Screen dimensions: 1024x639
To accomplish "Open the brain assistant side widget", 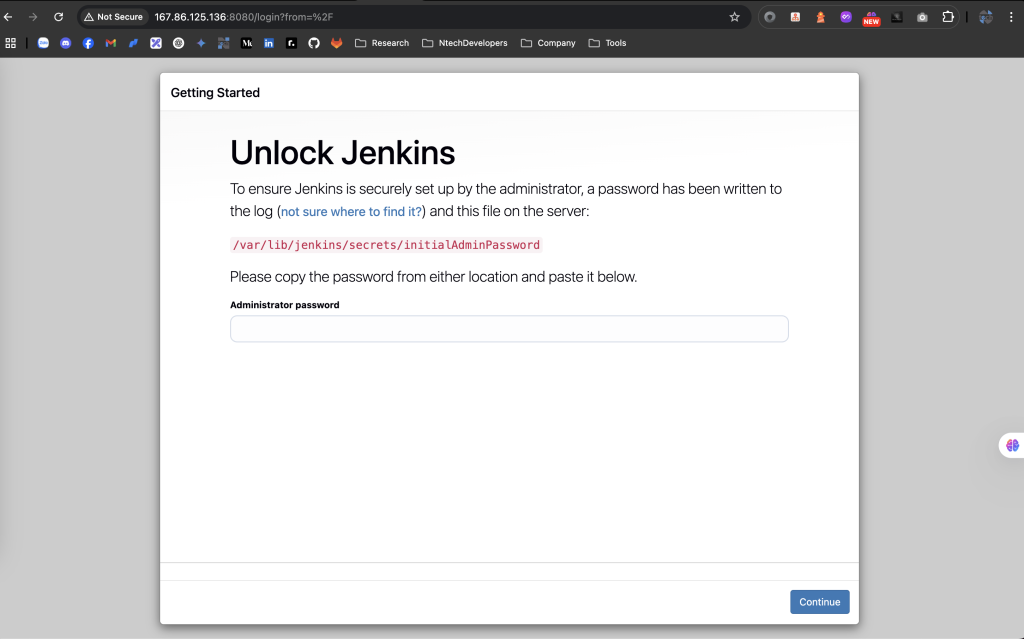I will (1012, 446).
